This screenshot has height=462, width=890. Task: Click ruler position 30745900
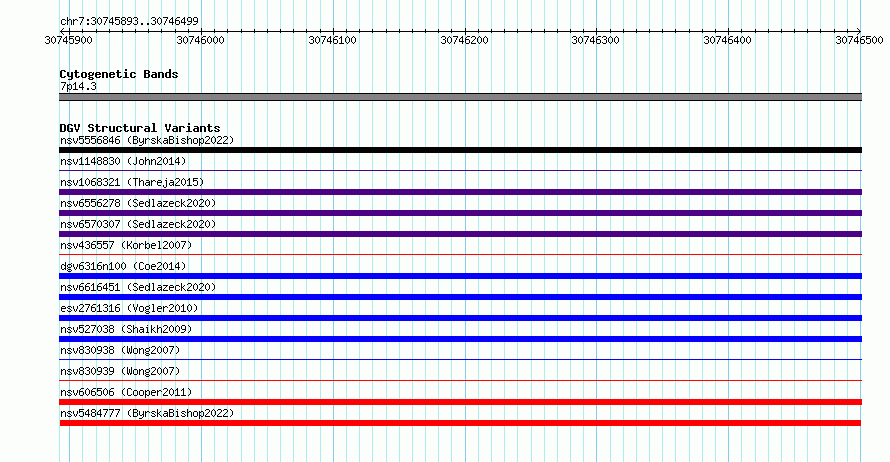[x=69, y=40]
